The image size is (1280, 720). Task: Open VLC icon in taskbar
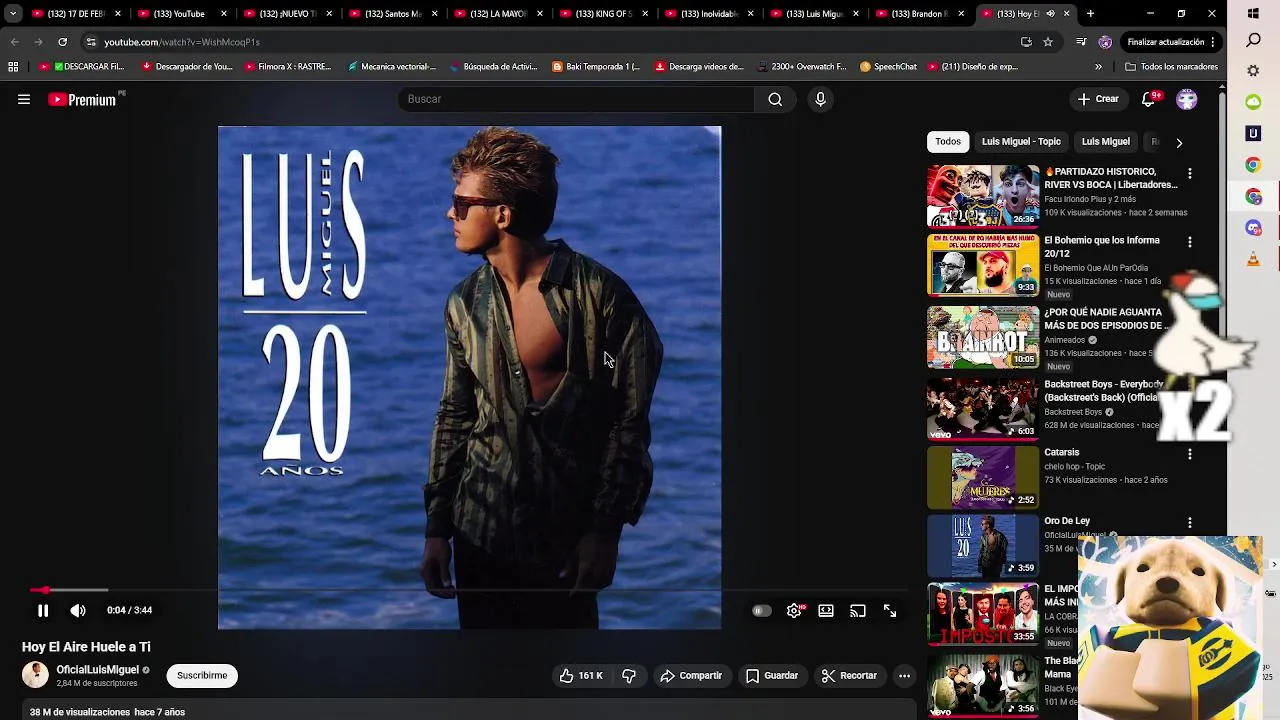pos(1254,259)
